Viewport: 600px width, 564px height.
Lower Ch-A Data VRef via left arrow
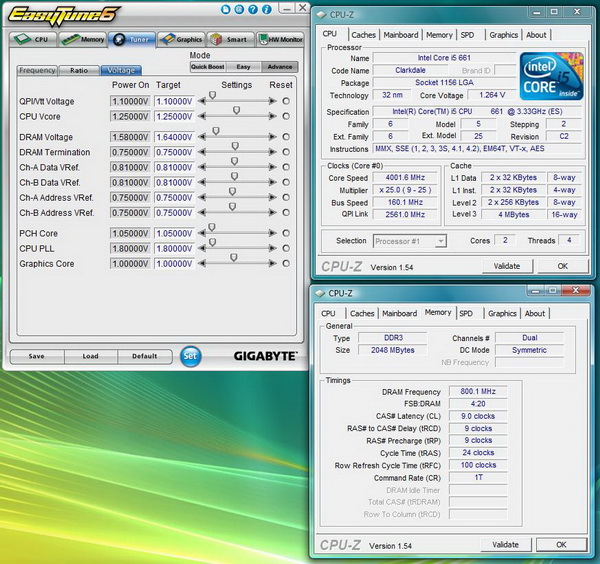pos(202,167)
